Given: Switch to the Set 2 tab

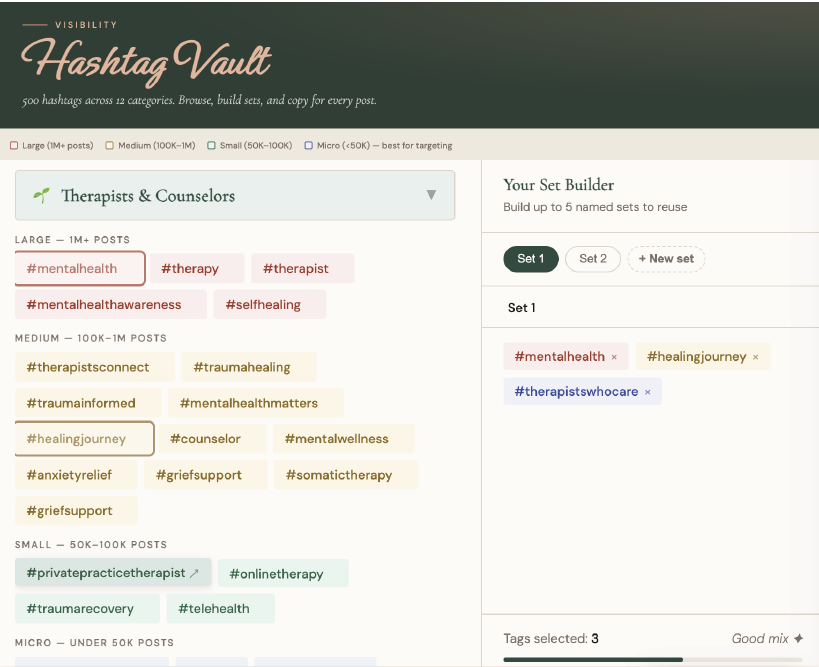Looking at the screenshot, I should [x=592, y=258].
